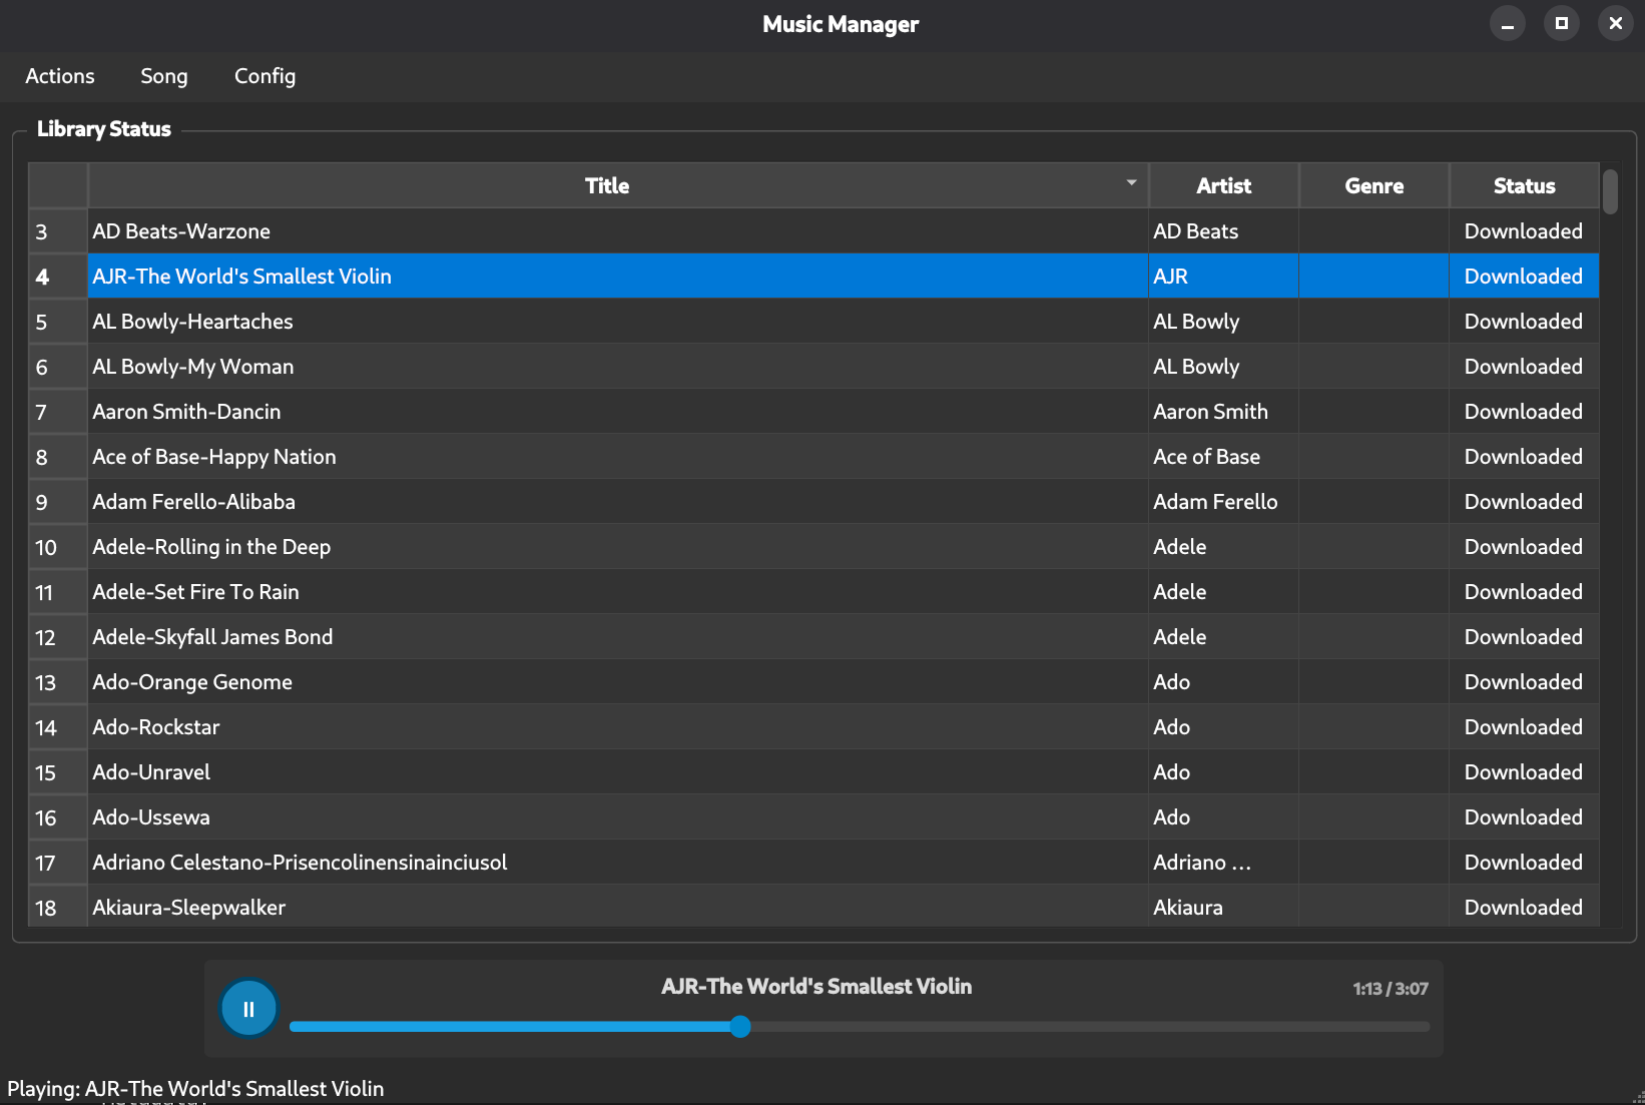Image resolution: width=1645 pixels, height=1105 pixels.
Task: Click Ado-Rockstar in the song list
Action: click(156, 727)
